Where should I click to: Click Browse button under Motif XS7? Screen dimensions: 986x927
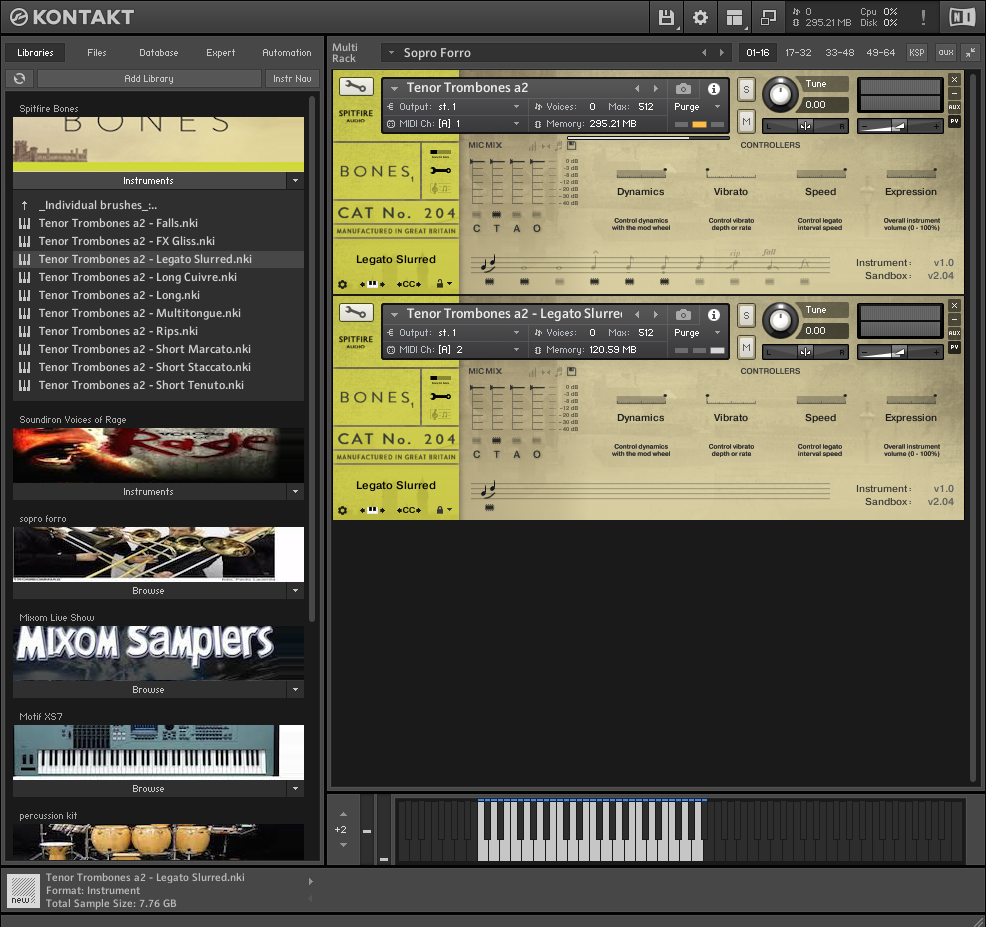click(148, 788)
